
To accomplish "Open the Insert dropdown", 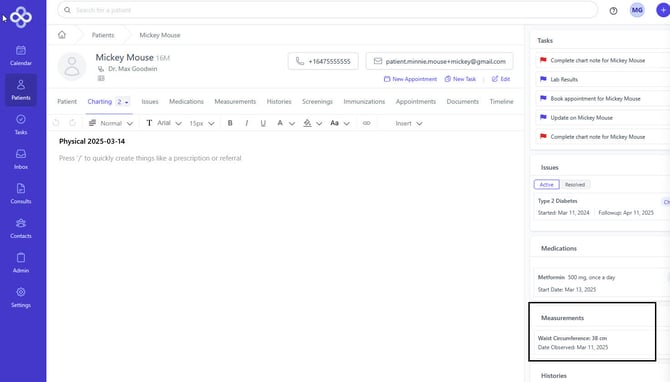I will [408, 123].
